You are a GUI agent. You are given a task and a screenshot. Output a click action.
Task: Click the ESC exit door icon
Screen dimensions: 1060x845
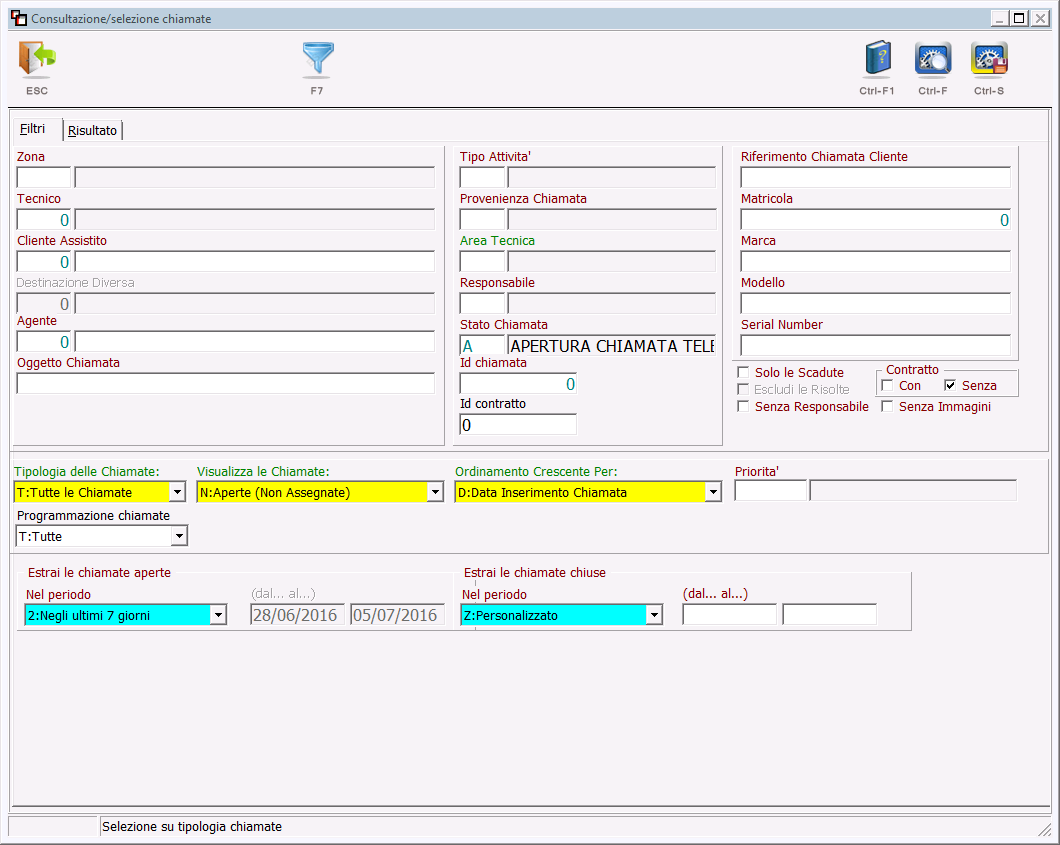click(x=37, y=59)
